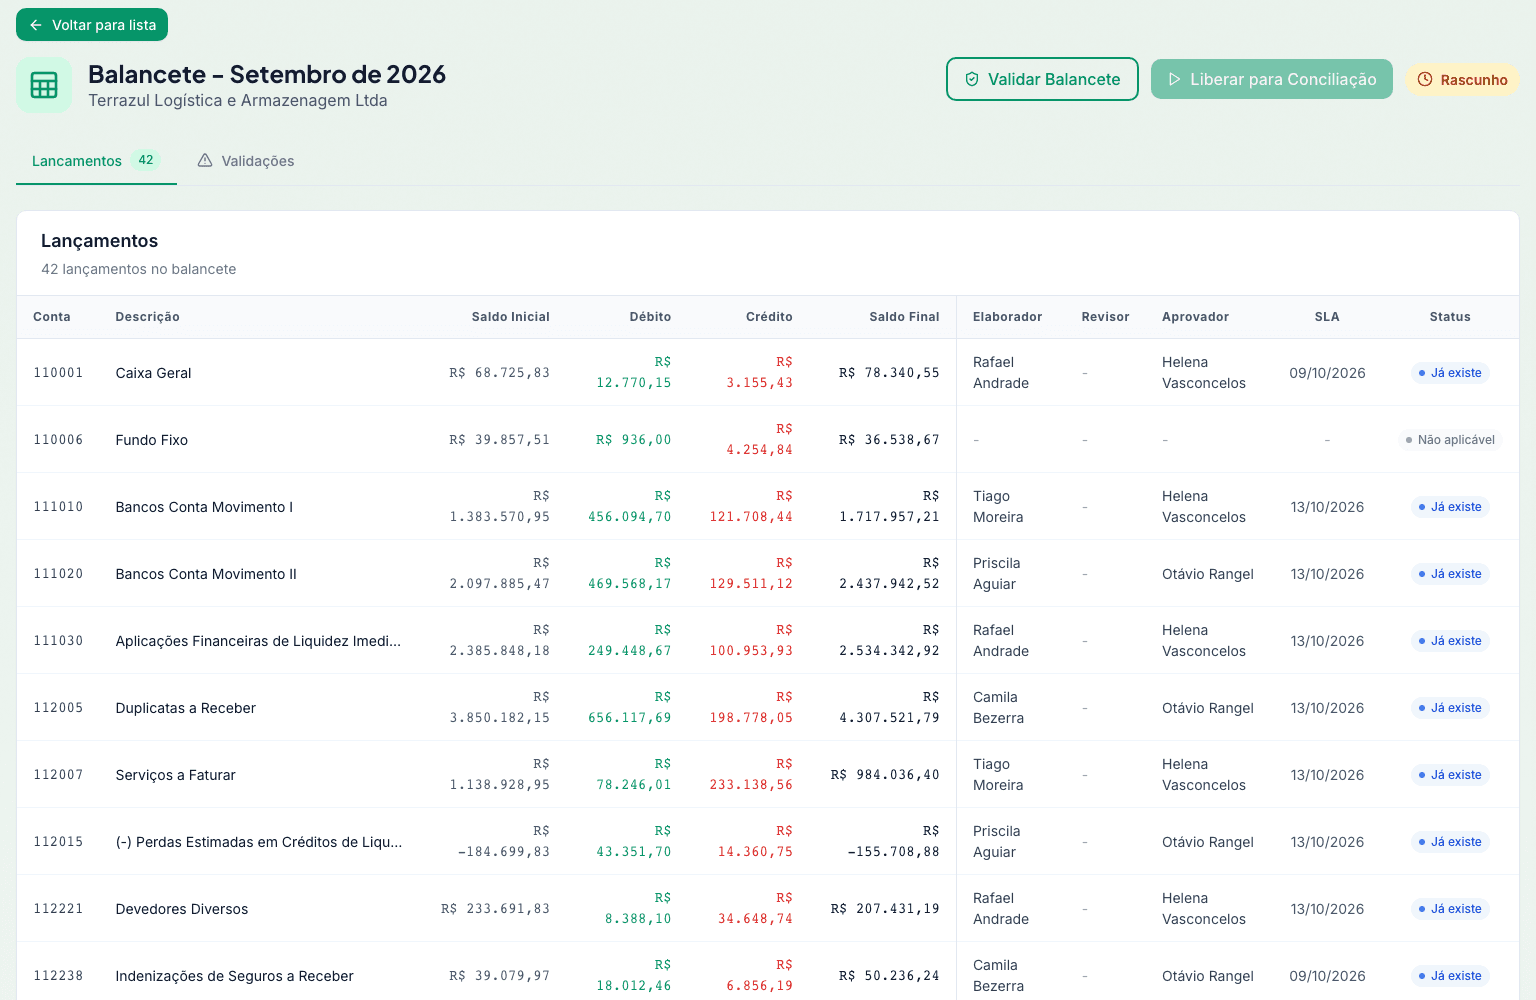Click the Devedores Diversos description

[182, 909]
